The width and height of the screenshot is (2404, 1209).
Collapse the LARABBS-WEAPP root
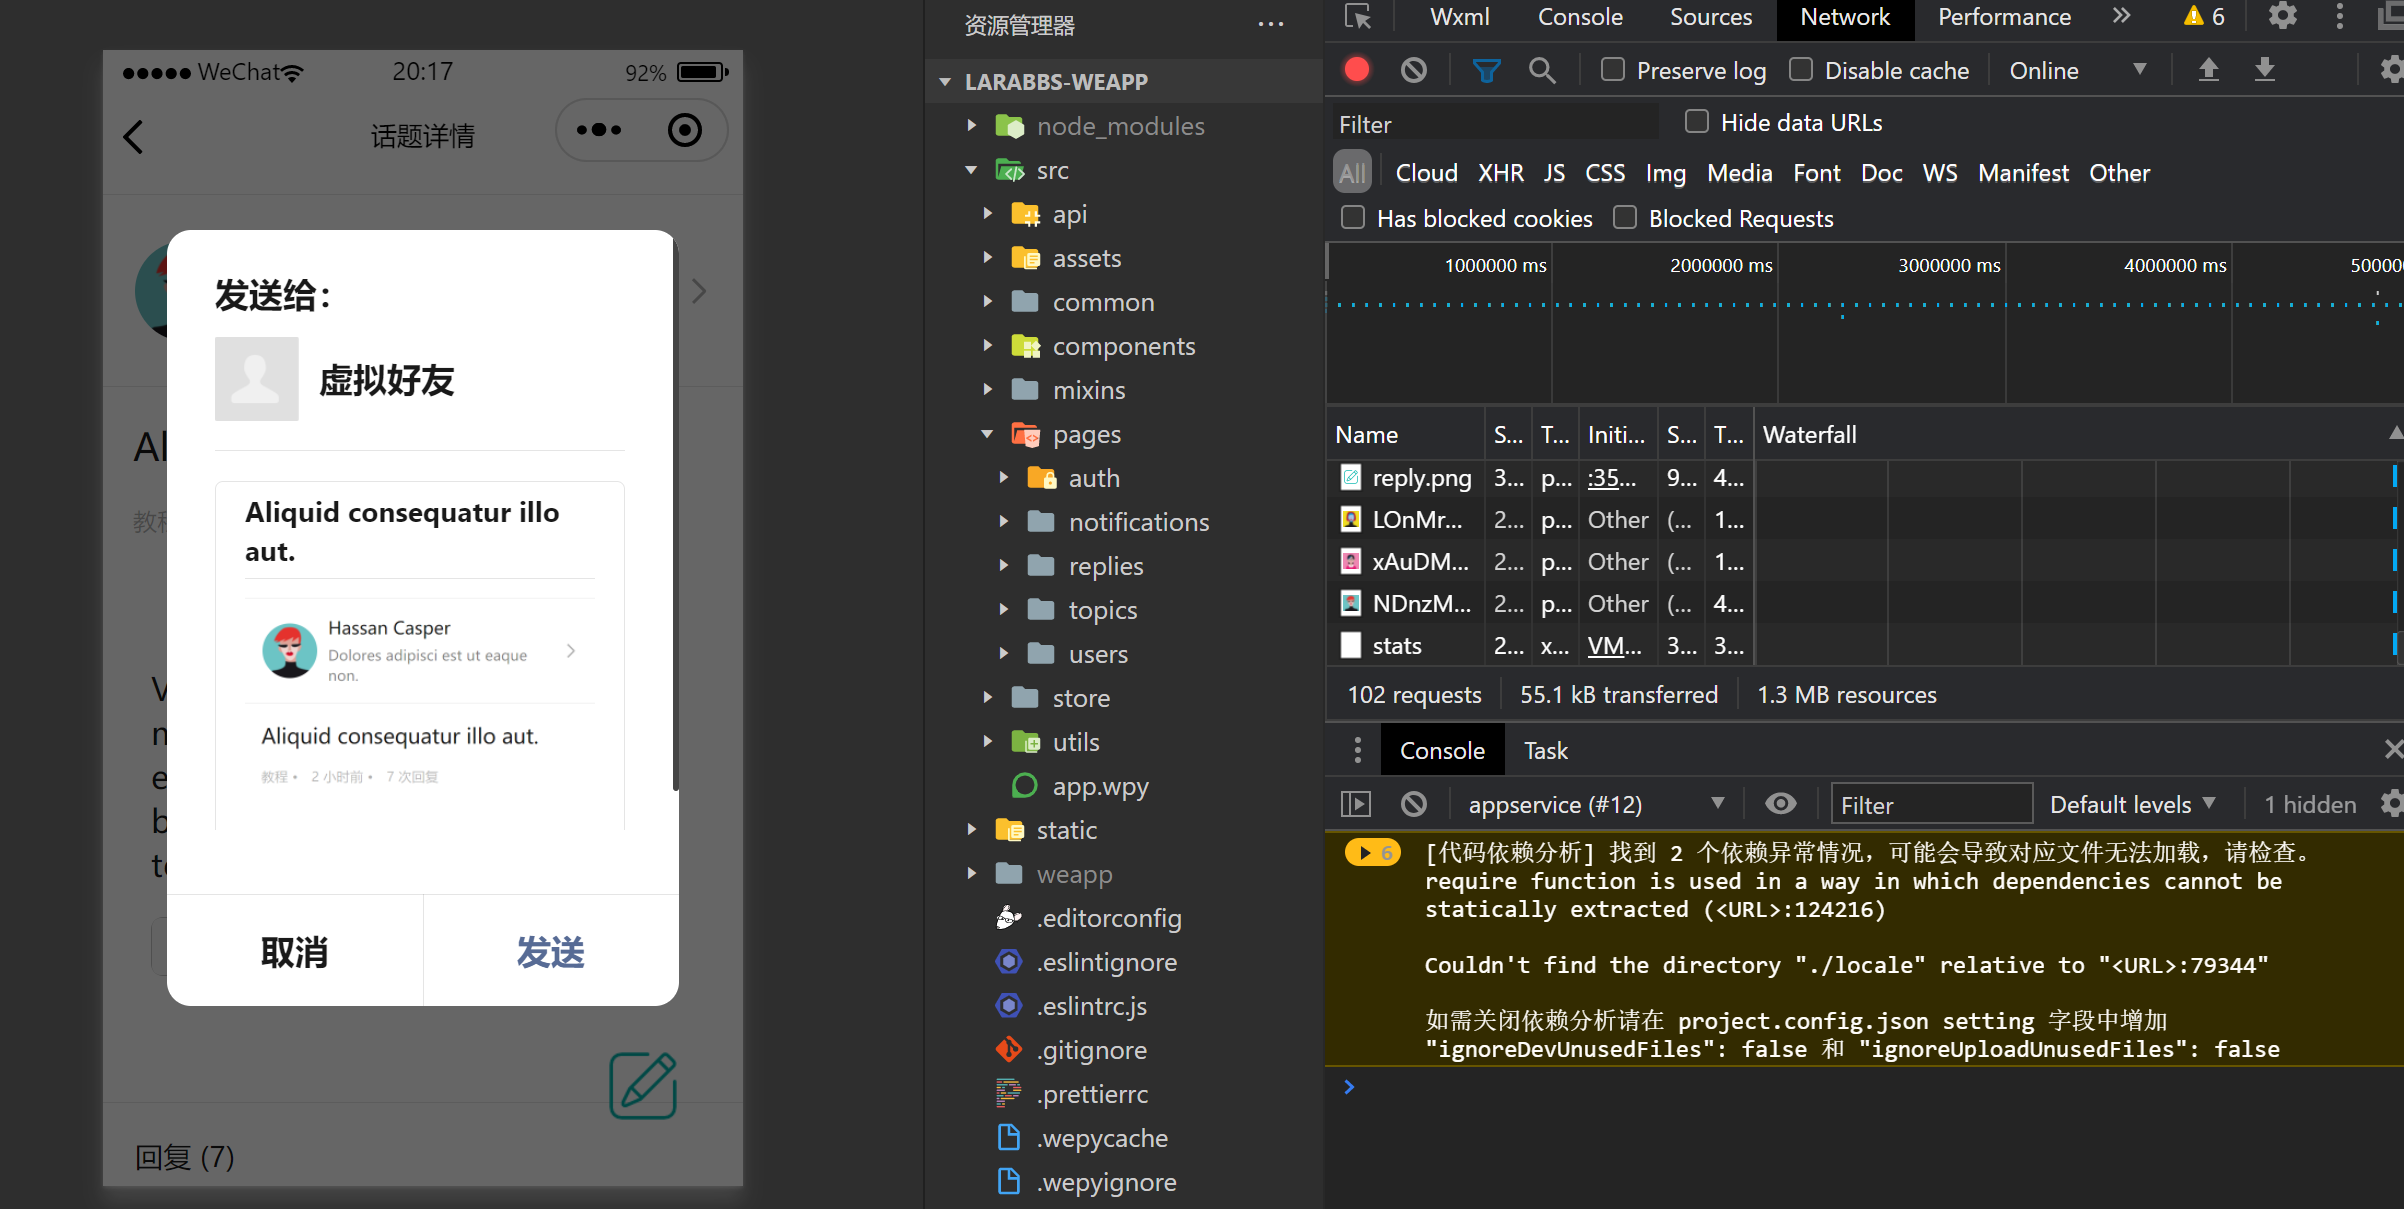coord(945,82)
